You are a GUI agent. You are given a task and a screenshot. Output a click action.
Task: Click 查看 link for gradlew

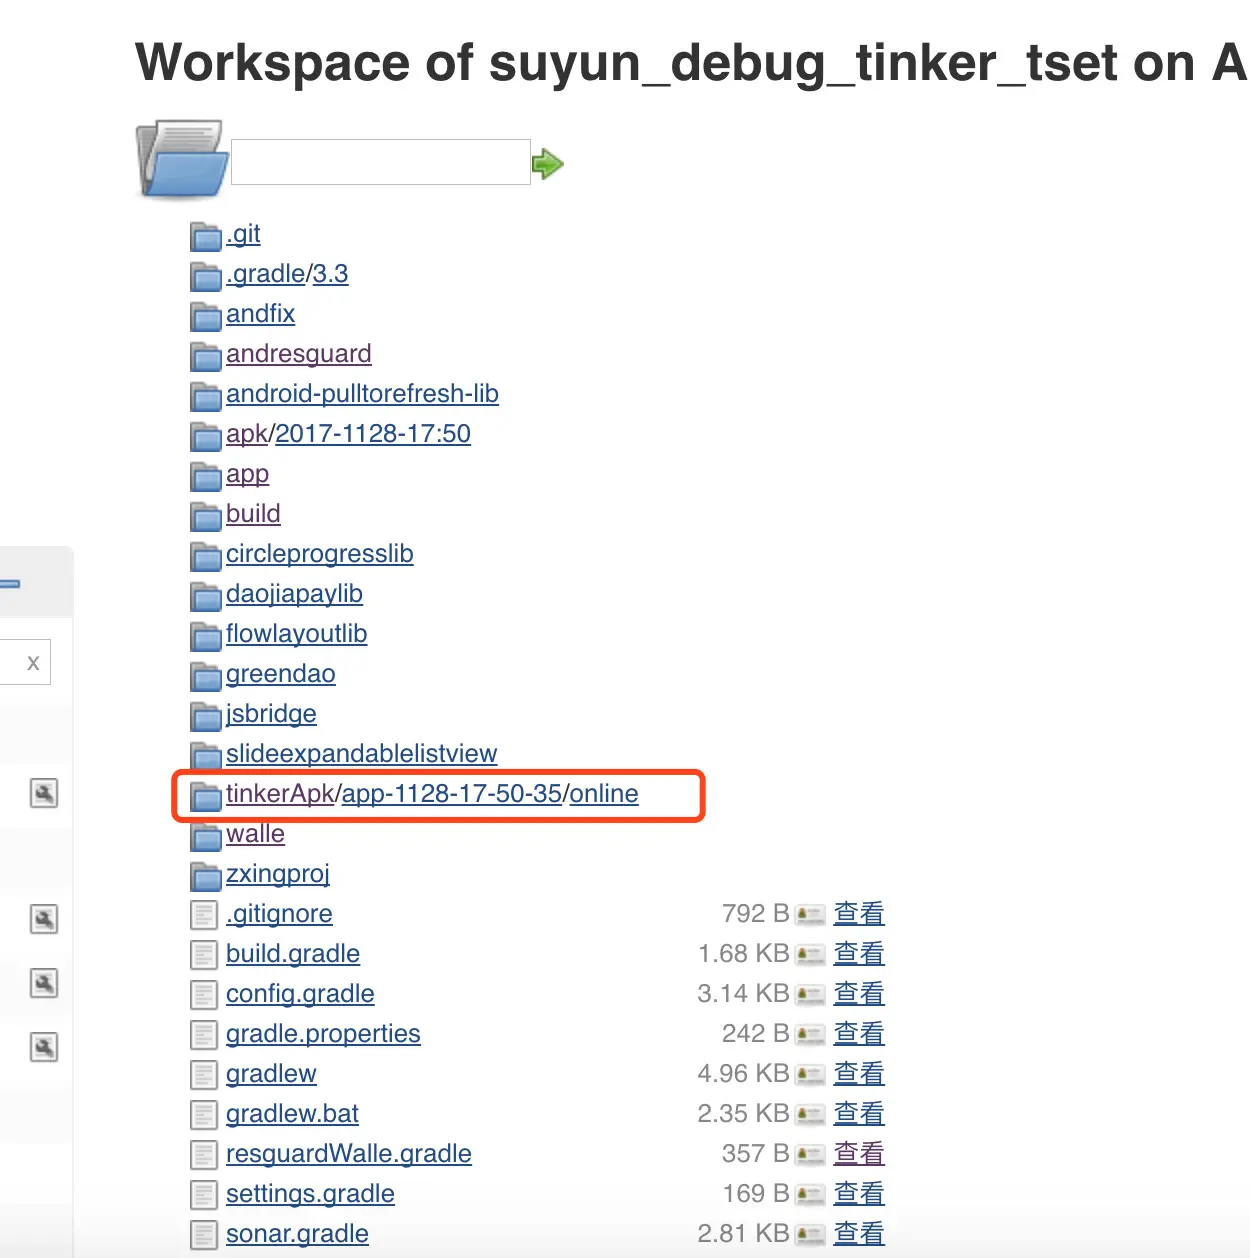(x=859, y=1074)
